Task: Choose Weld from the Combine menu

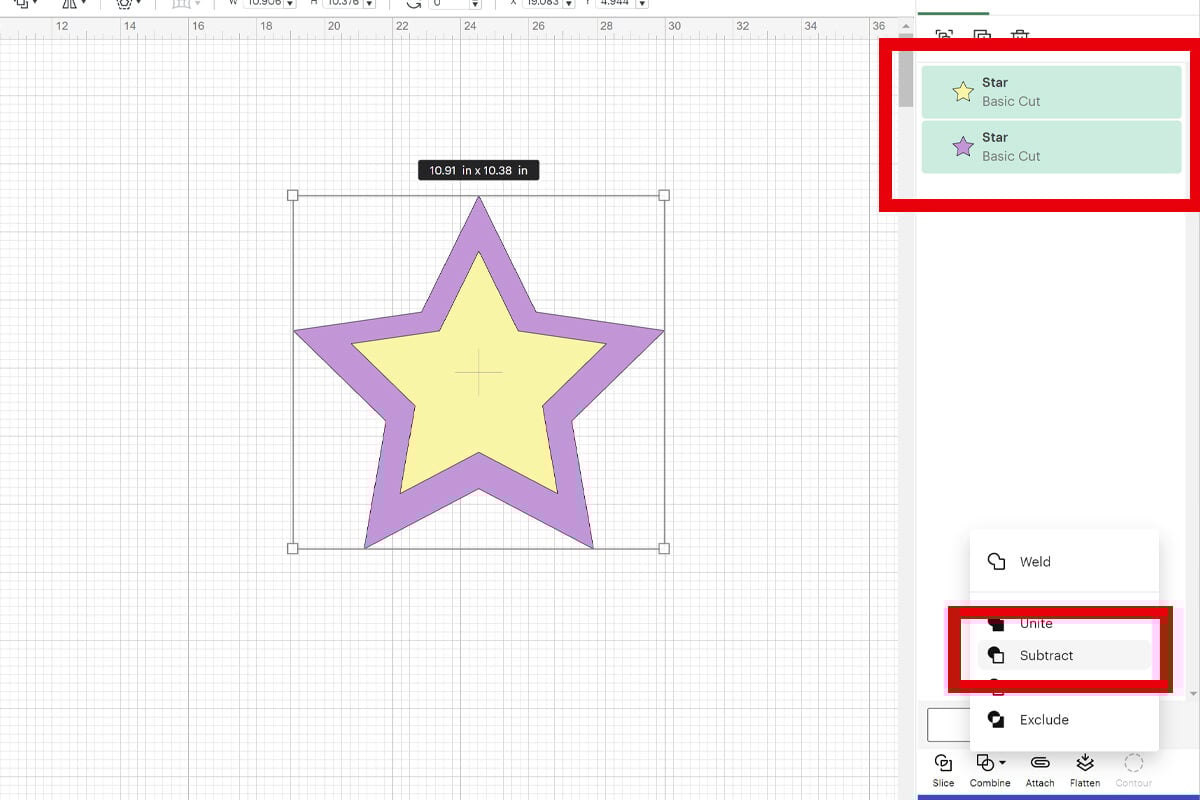Action: point(1035,561)
